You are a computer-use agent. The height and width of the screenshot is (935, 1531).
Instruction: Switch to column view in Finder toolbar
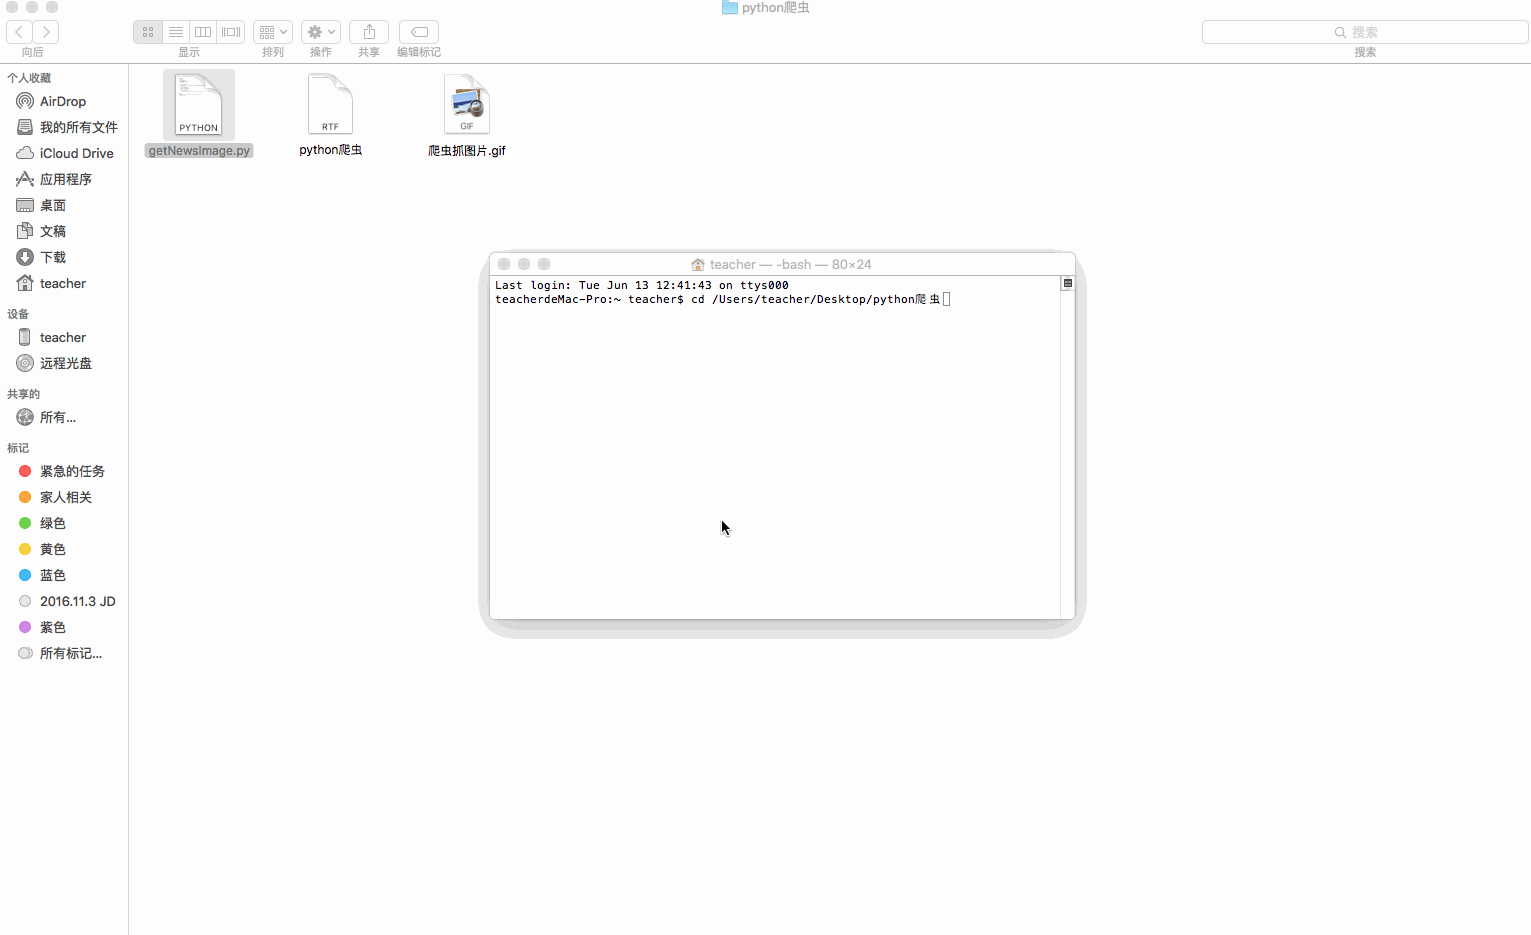[203, 32]
